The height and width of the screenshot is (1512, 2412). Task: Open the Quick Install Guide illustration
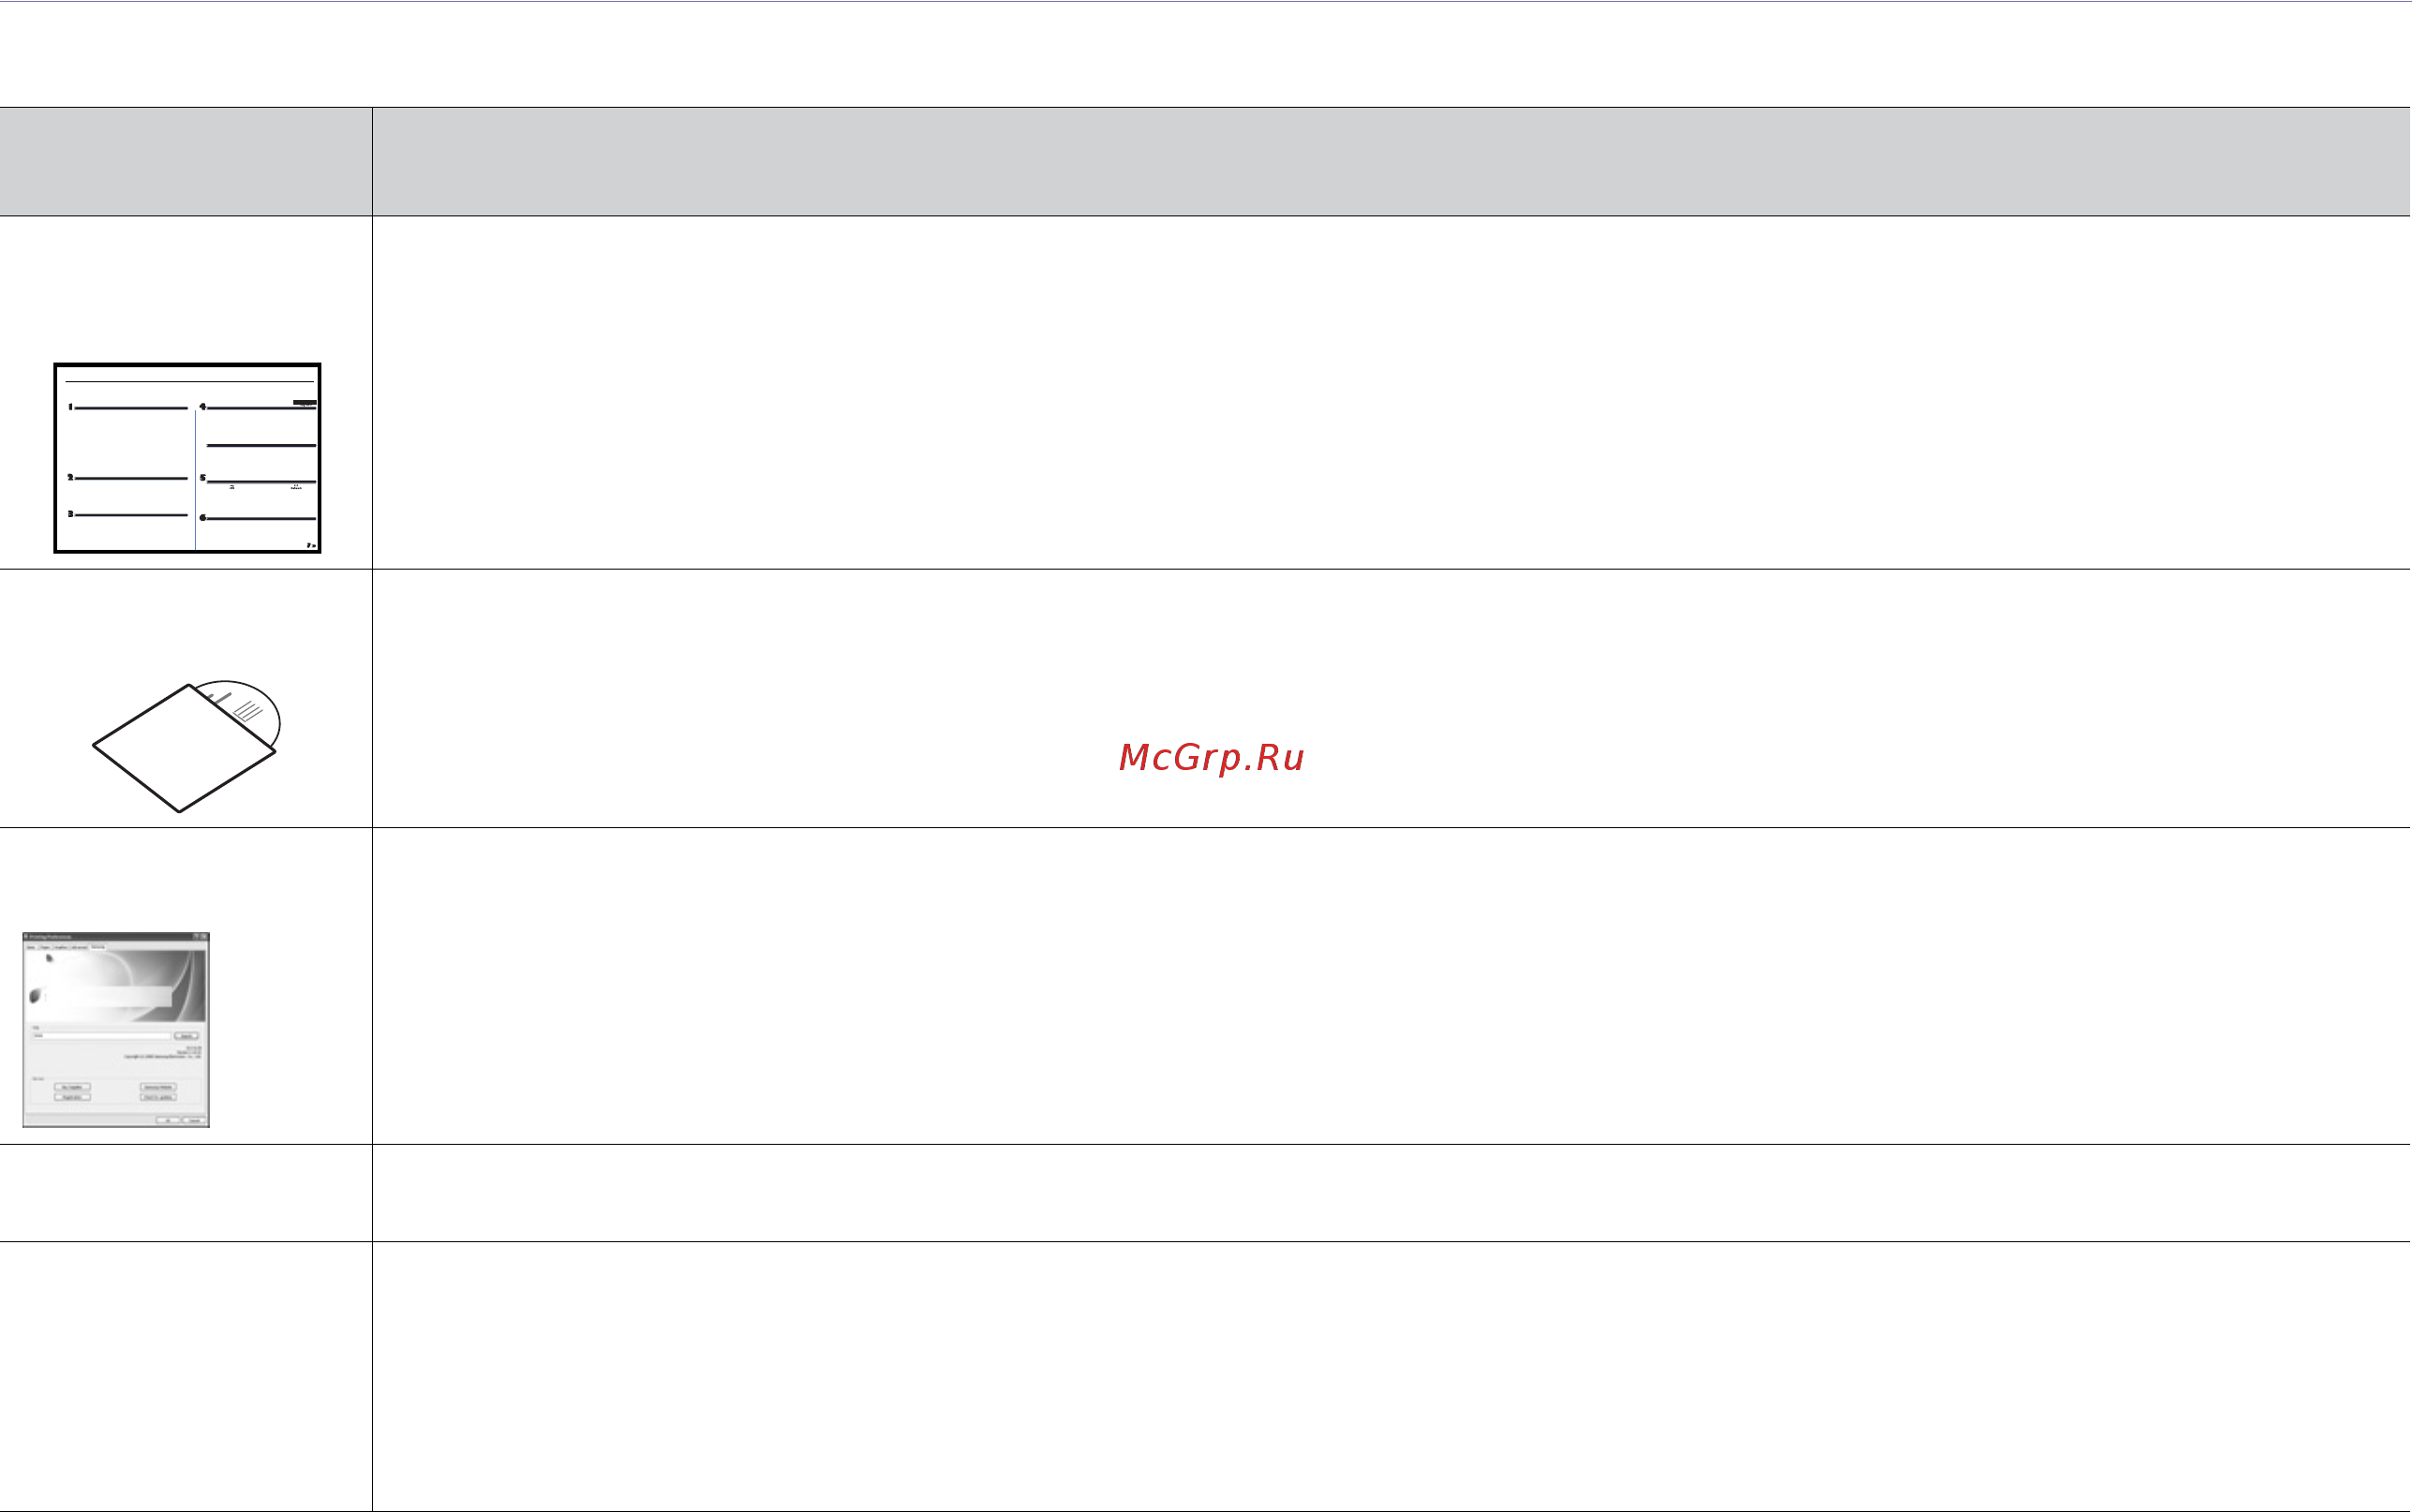tap(187, 458)
